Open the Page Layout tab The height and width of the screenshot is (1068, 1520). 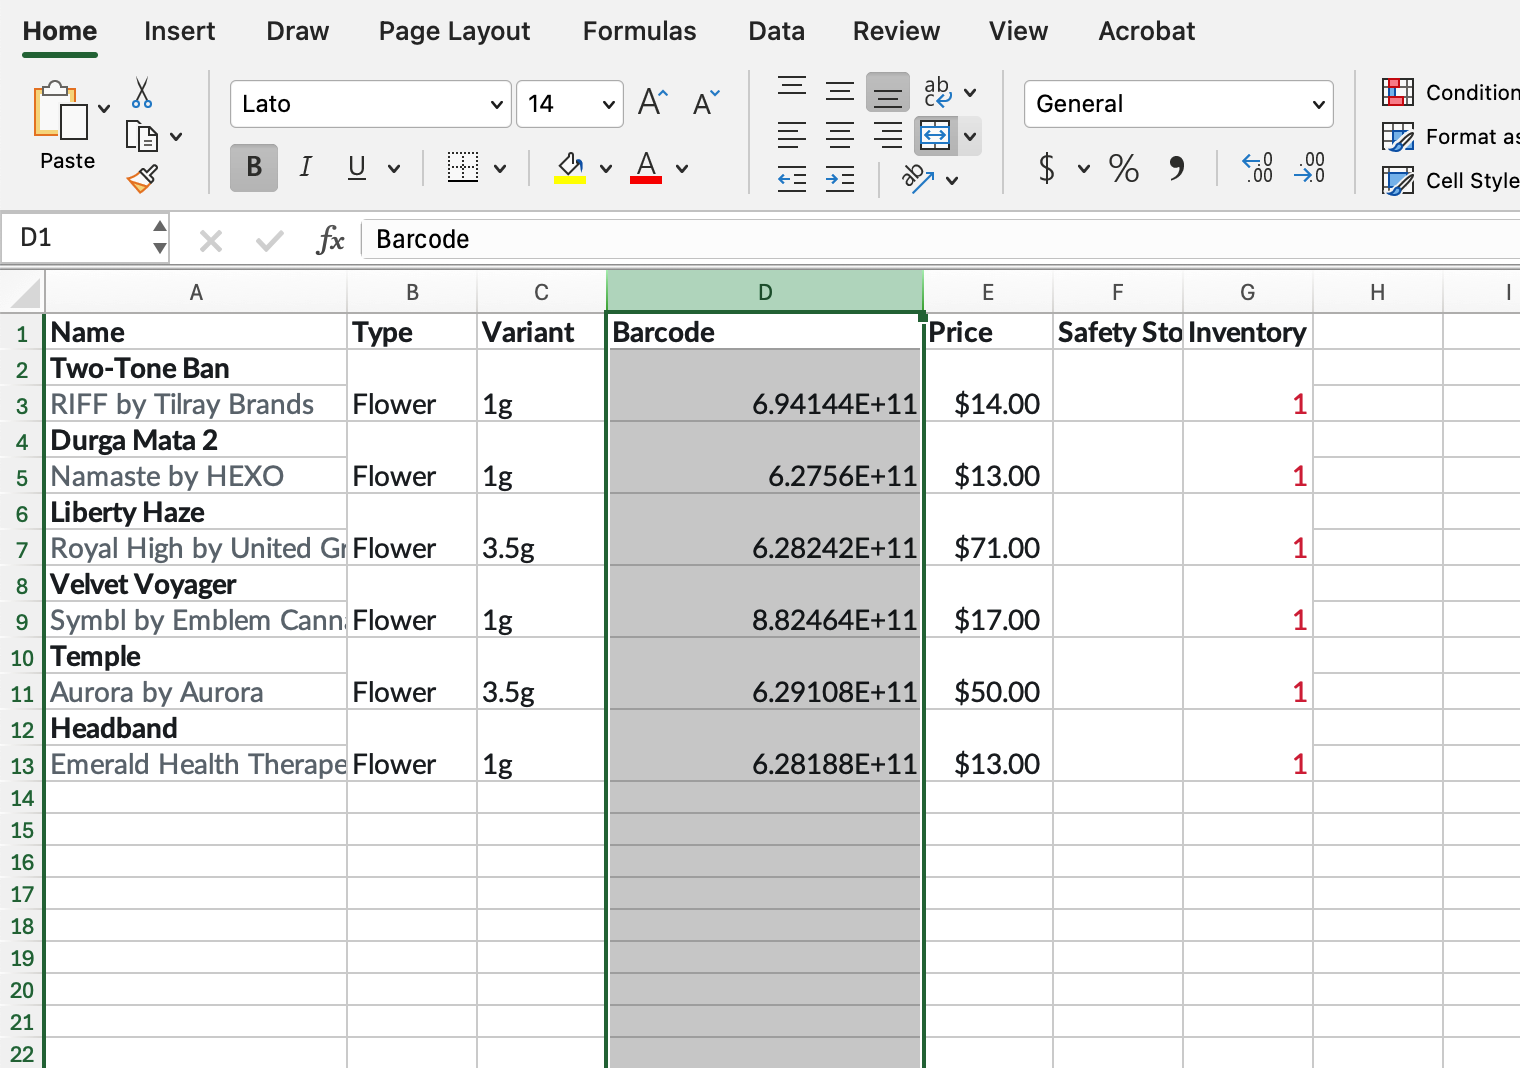[x=454, y=31]
